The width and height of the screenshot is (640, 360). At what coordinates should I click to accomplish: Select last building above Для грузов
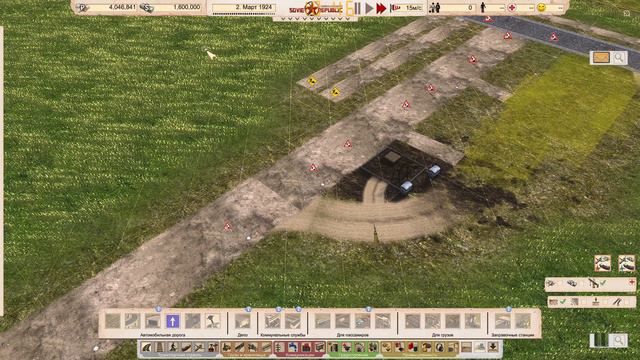(x=472, y=321)
